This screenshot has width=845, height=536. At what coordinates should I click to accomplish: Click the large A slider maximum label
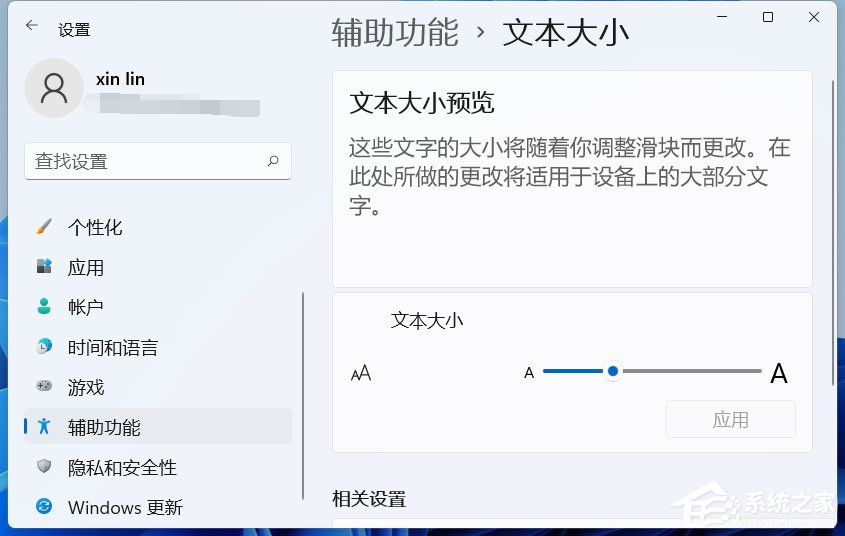click(779, 373)
